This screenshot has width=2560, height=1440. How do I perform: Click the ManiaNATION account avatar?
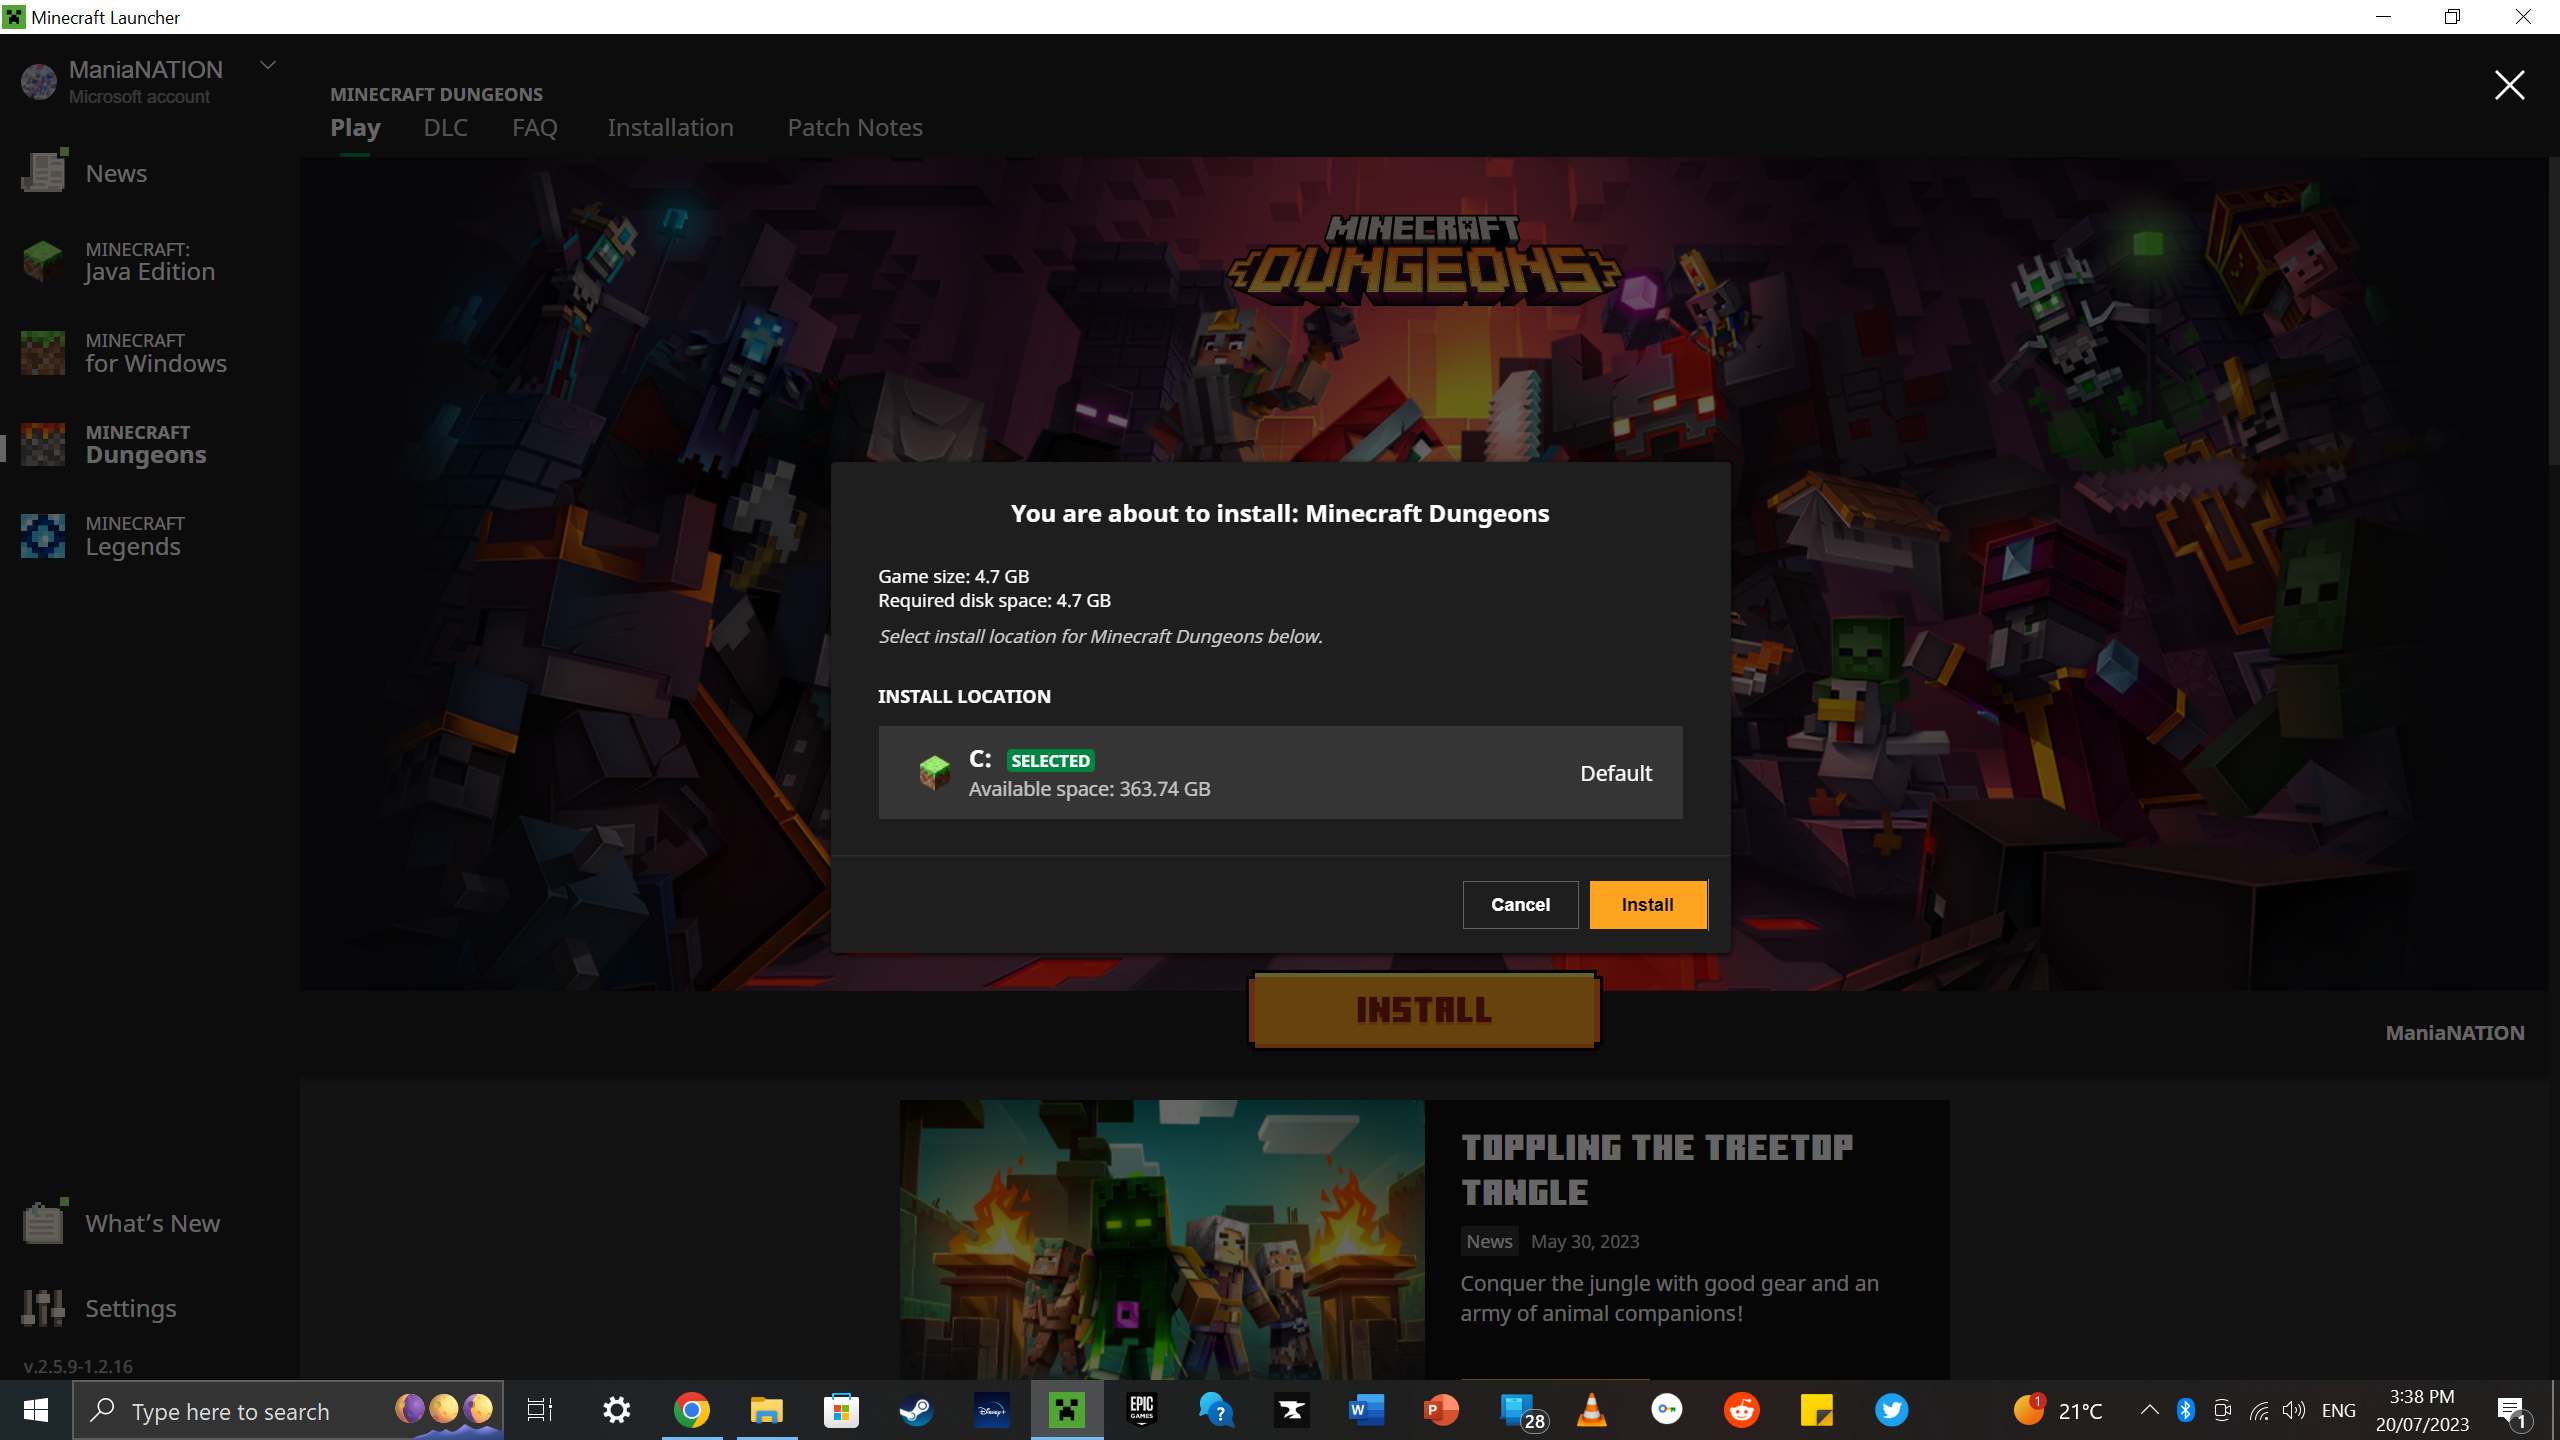pos(39,81)
